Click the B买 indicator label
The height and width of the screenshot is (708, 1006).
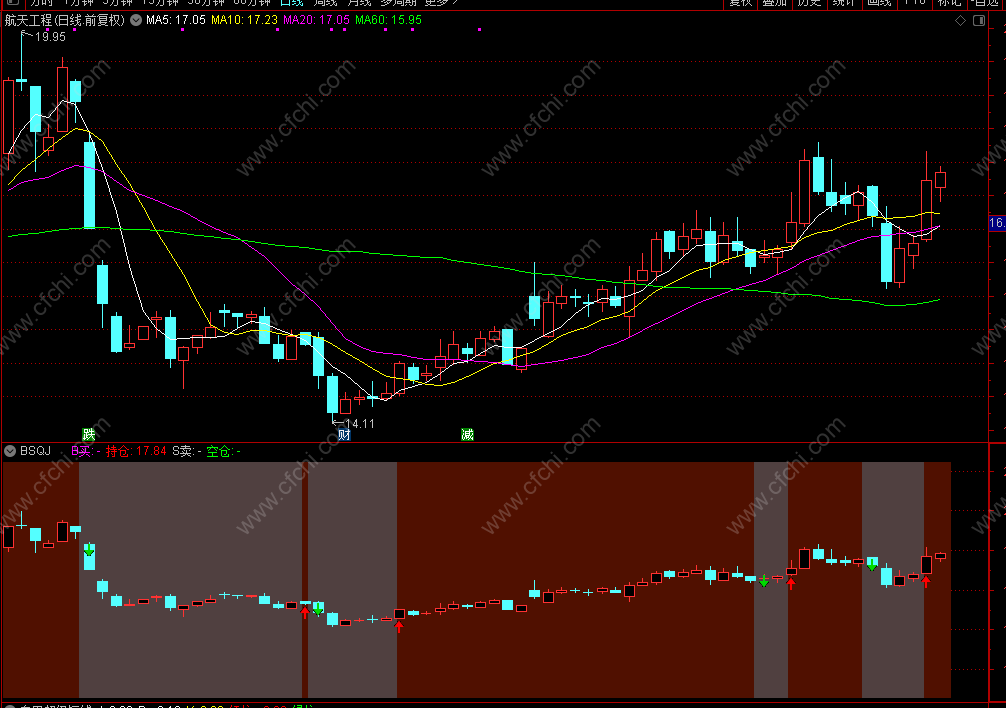[85, 451]
